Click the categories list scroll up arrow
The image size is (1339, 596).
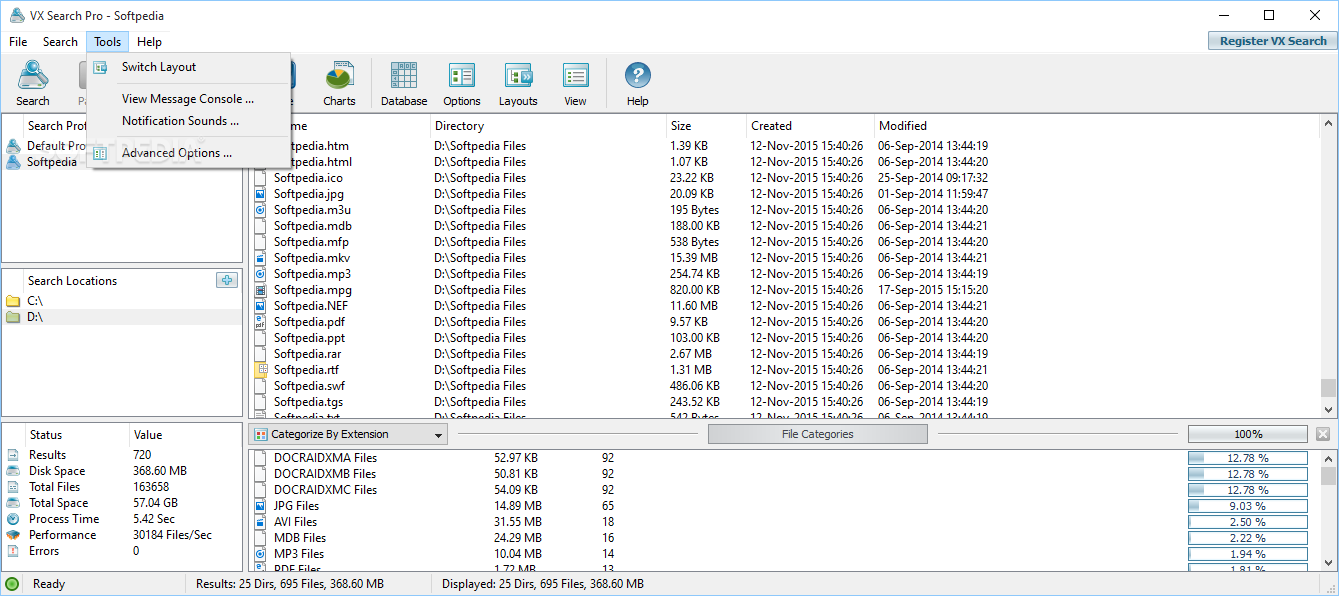click(1328, 458)
